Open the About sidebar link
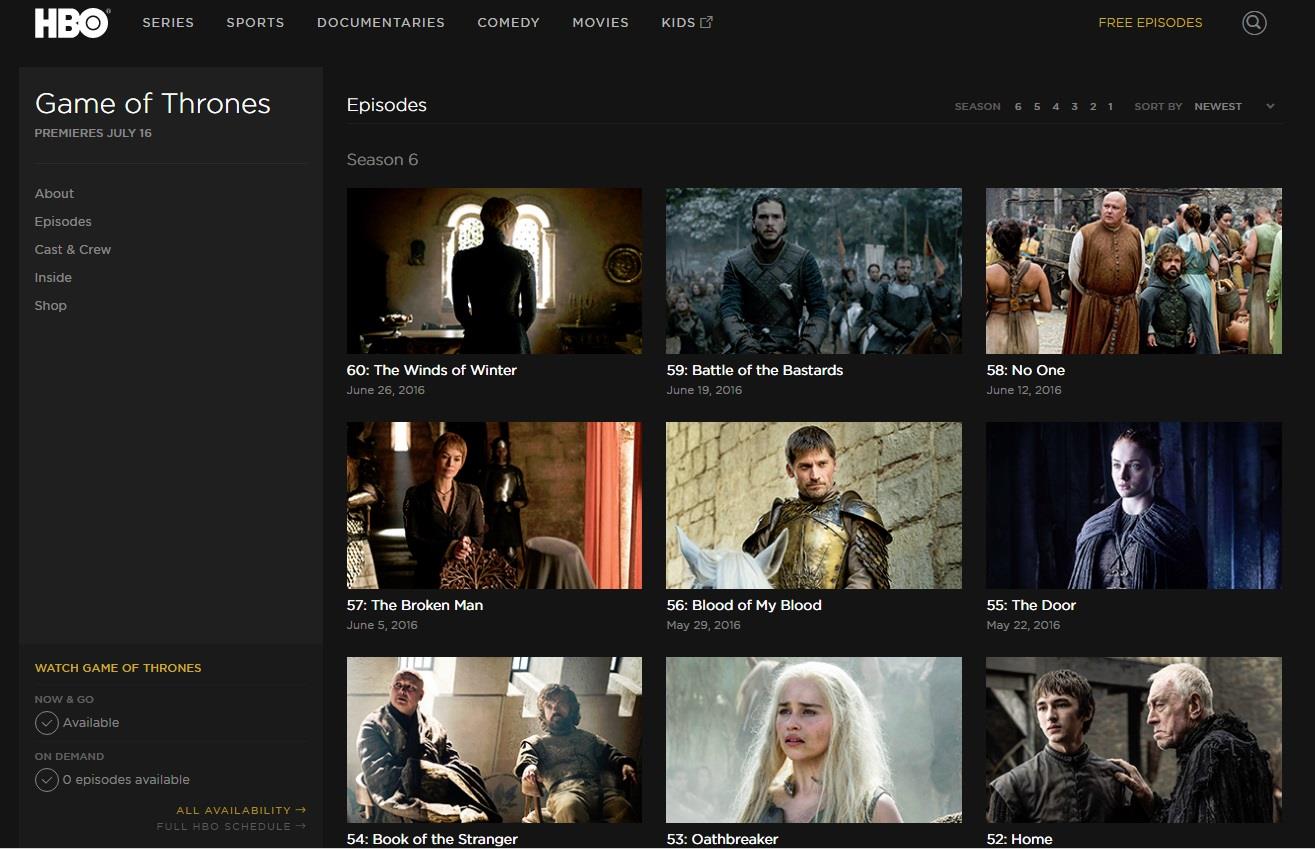Image resolution: width=1315 pixels, height=849 pixels. (54, 193)
